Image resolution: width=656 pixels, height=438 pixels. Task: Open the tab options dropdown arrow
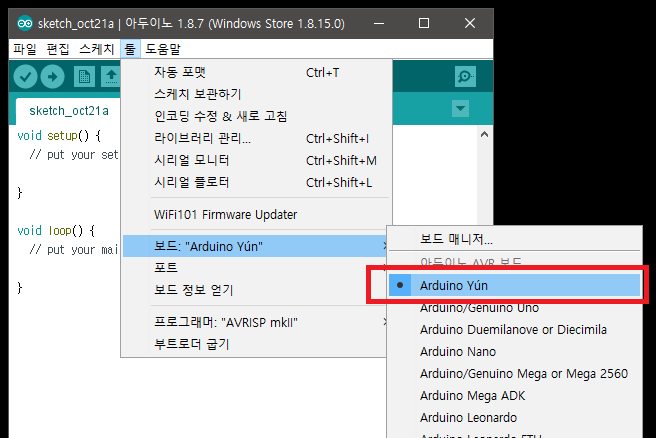click(x=460, y=108)
